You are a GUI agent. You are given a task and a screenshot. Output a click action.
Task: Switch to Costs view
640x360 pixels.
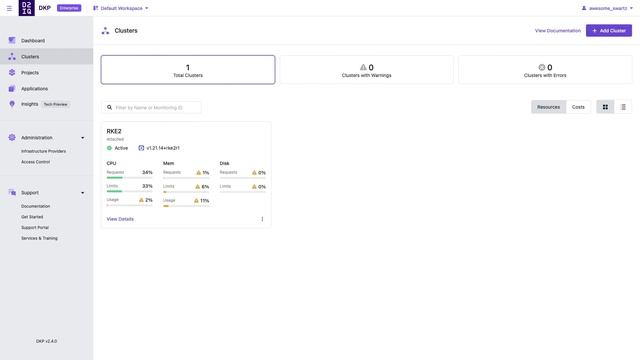pyautogui.click(x=578, y=107)
